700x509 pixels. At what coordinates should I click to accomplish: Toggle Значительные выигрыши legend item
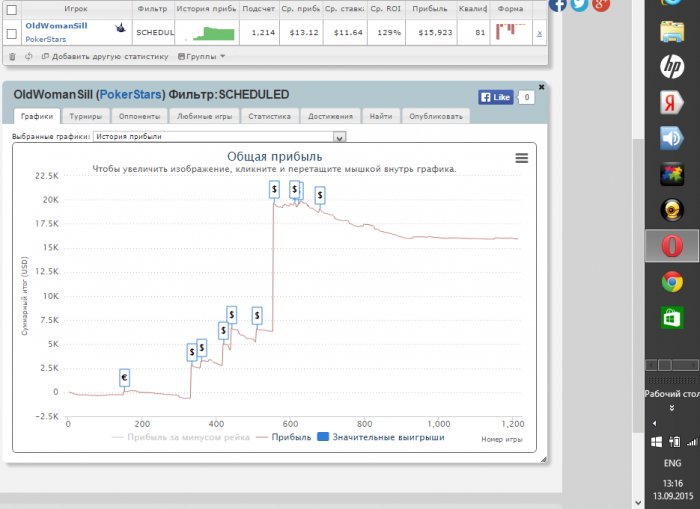pos(381,437)
